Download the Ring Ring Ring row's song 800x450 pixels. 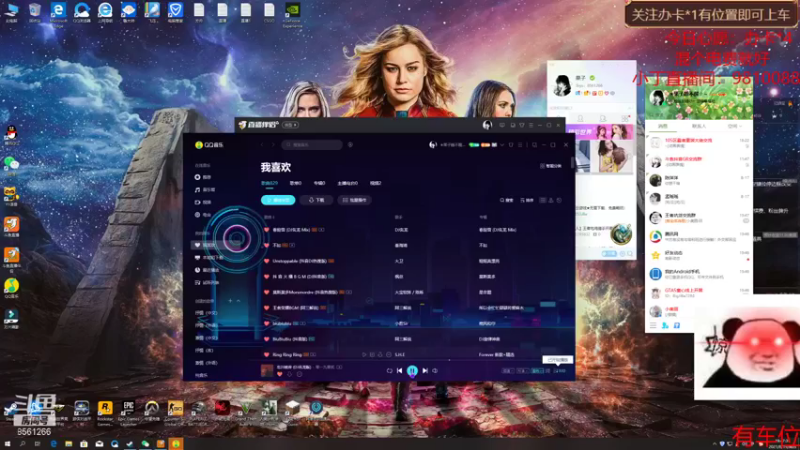coord(380,355)
